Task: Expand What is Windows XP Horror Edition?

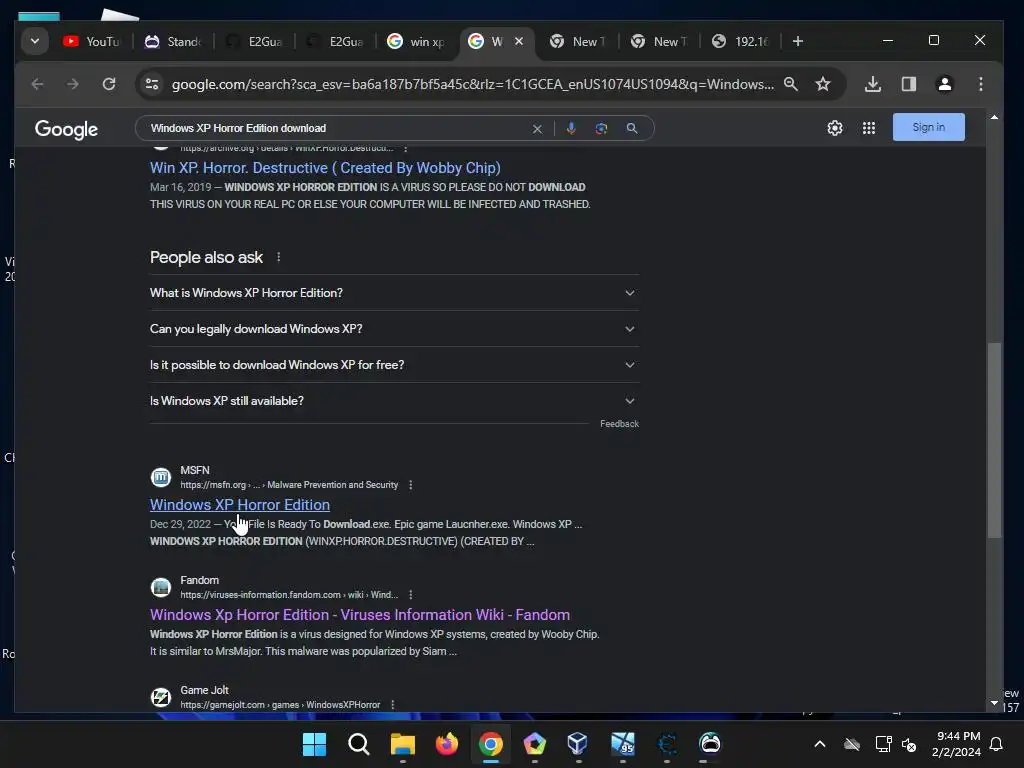Action: click(394, 293)
